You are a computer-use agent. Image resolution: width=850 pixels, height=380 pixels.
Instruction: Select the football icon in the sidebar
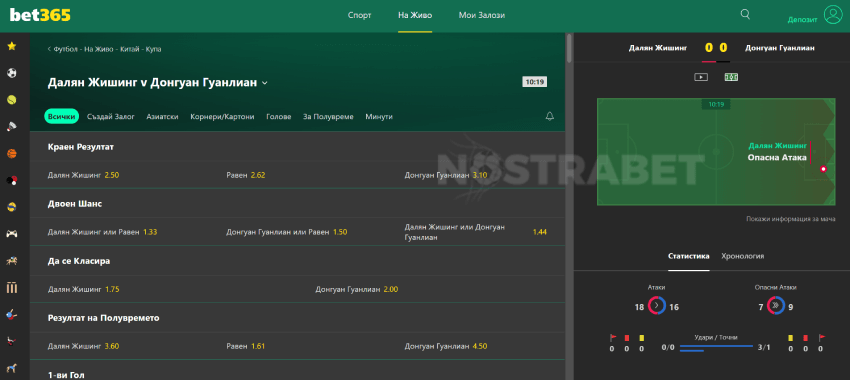point(11,73)
